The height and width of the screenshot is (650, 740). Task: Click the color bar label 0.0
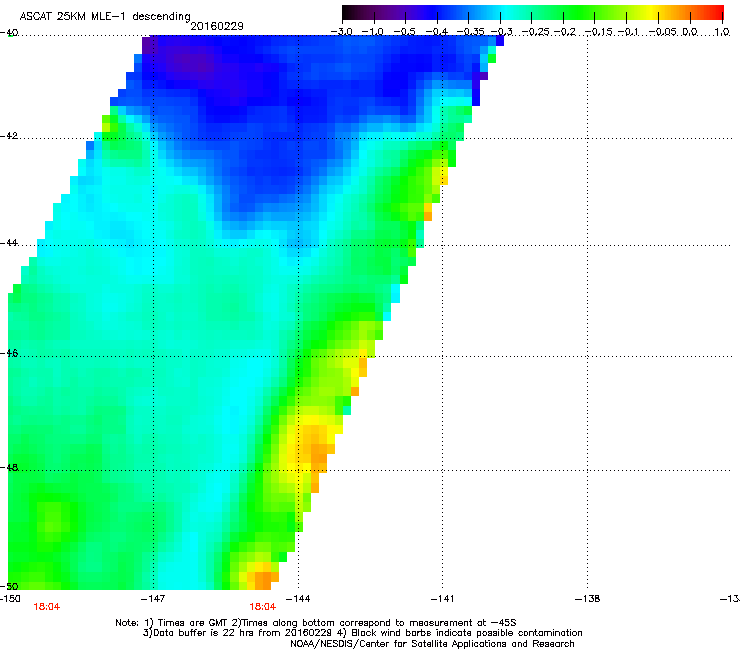coord(690,32)
